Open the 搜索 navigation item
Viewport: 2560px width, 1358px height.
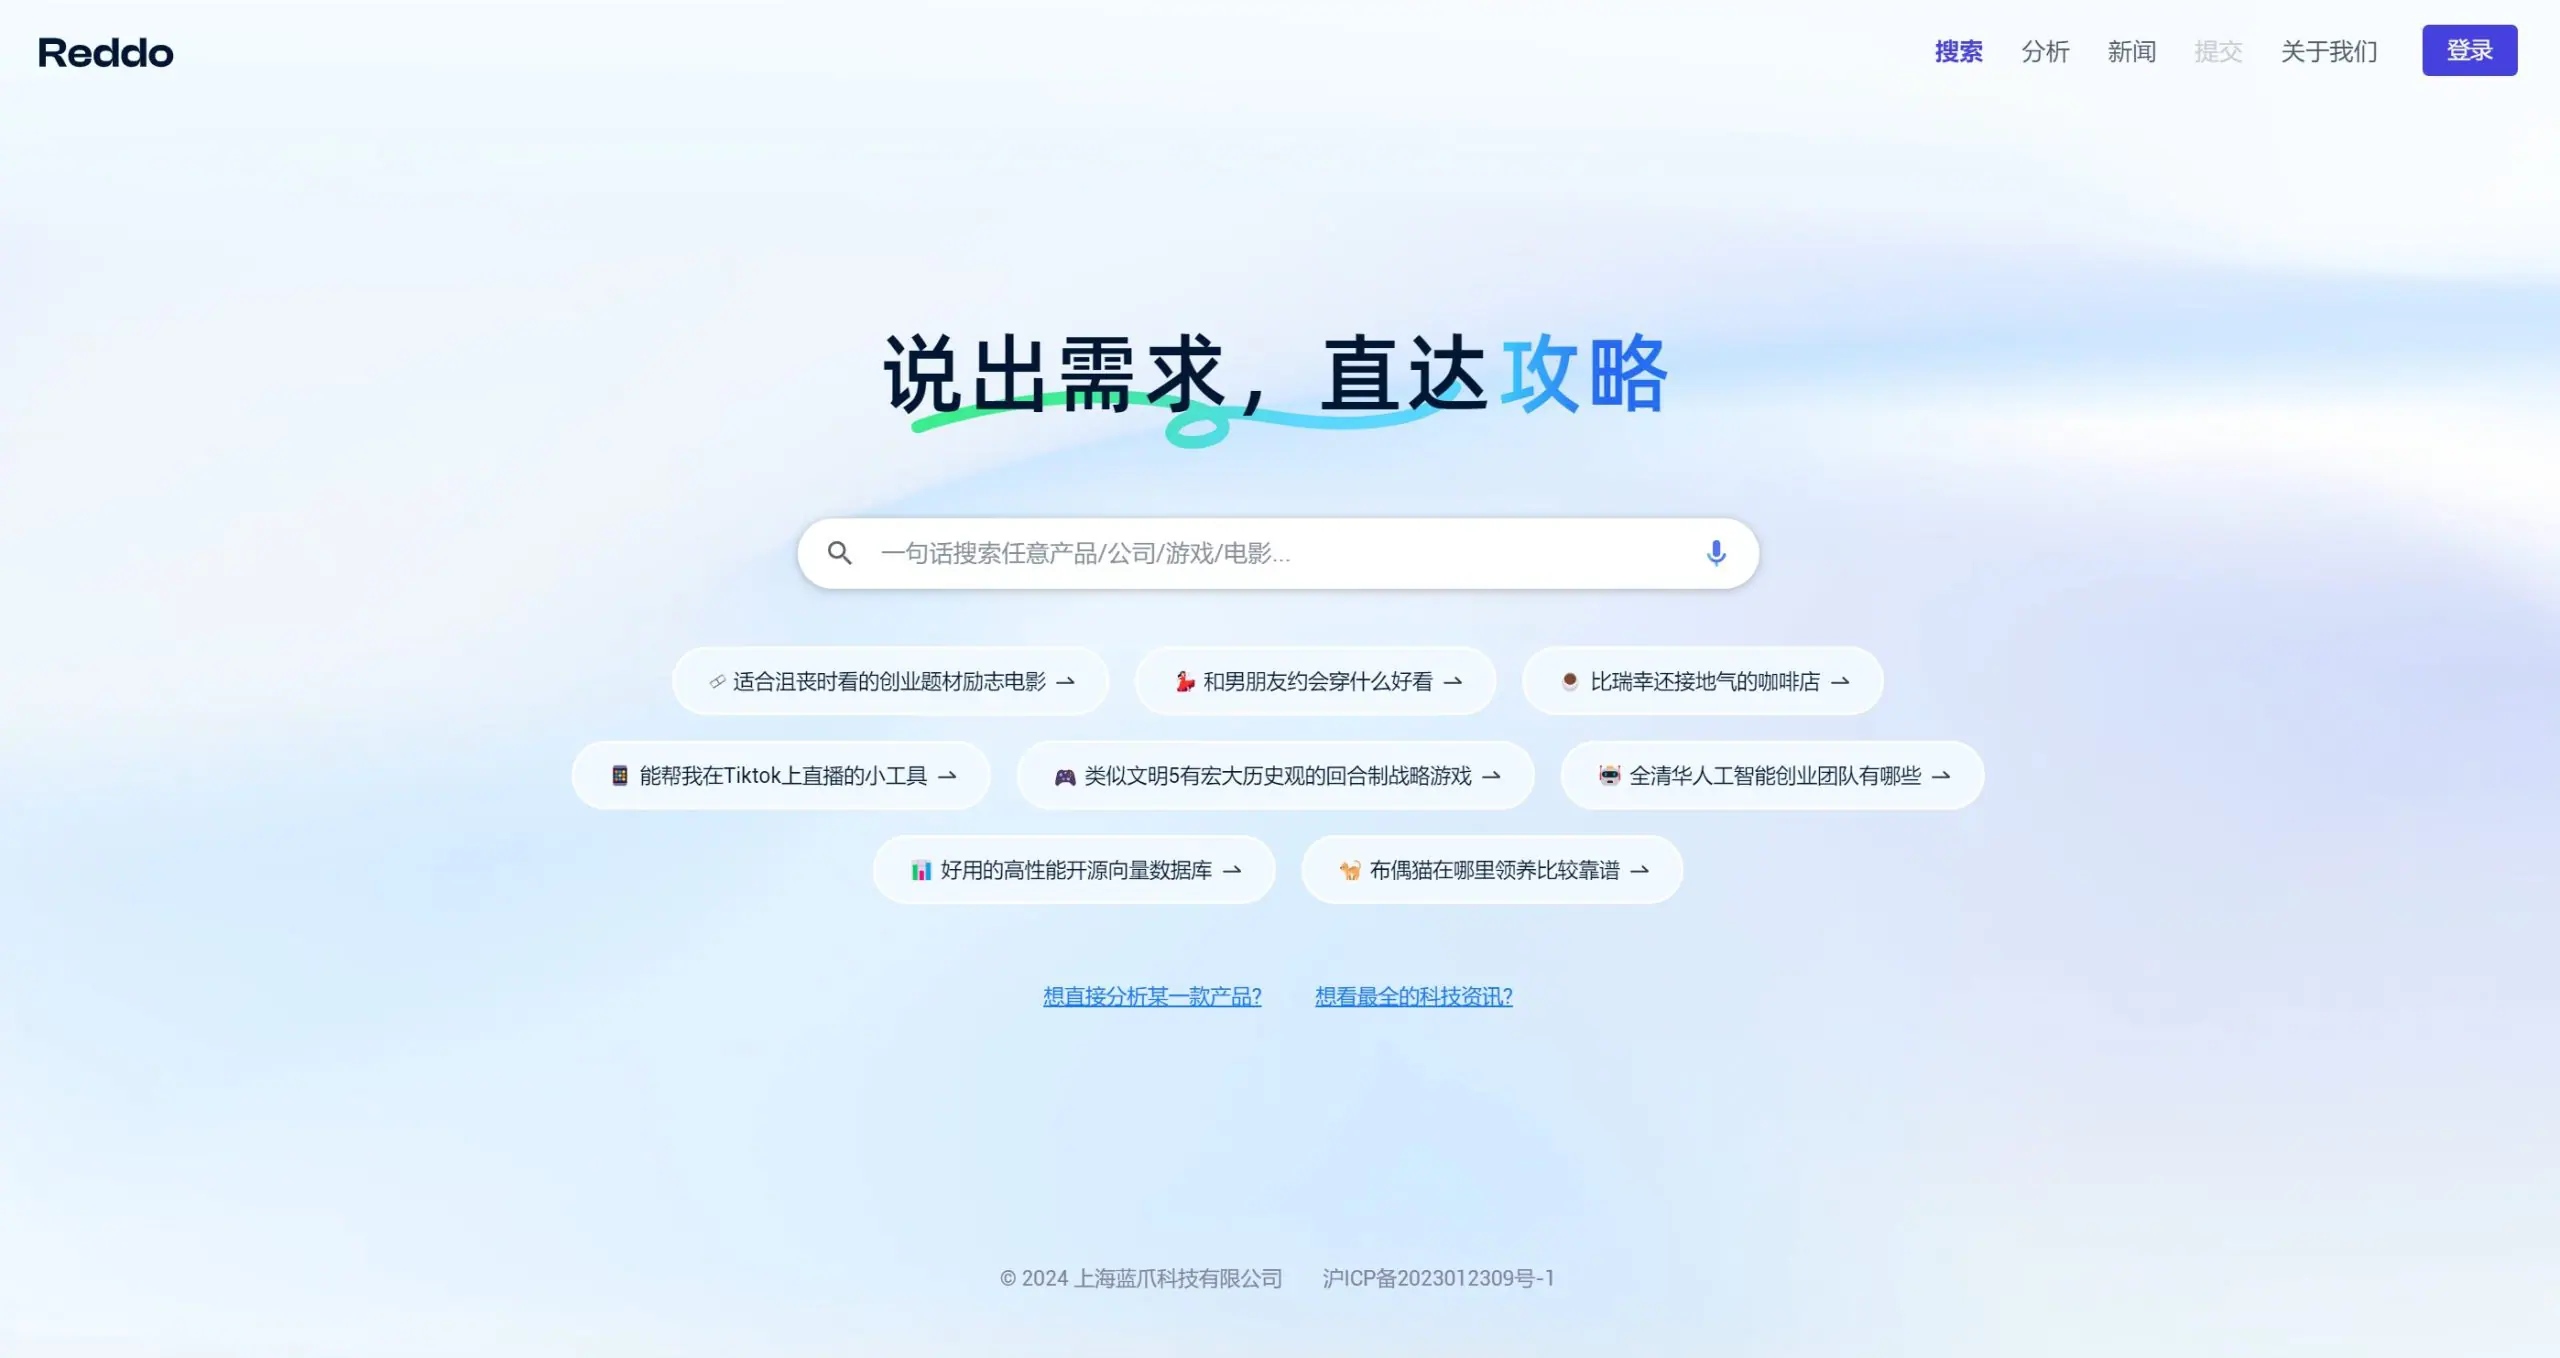click(1958, 52)
